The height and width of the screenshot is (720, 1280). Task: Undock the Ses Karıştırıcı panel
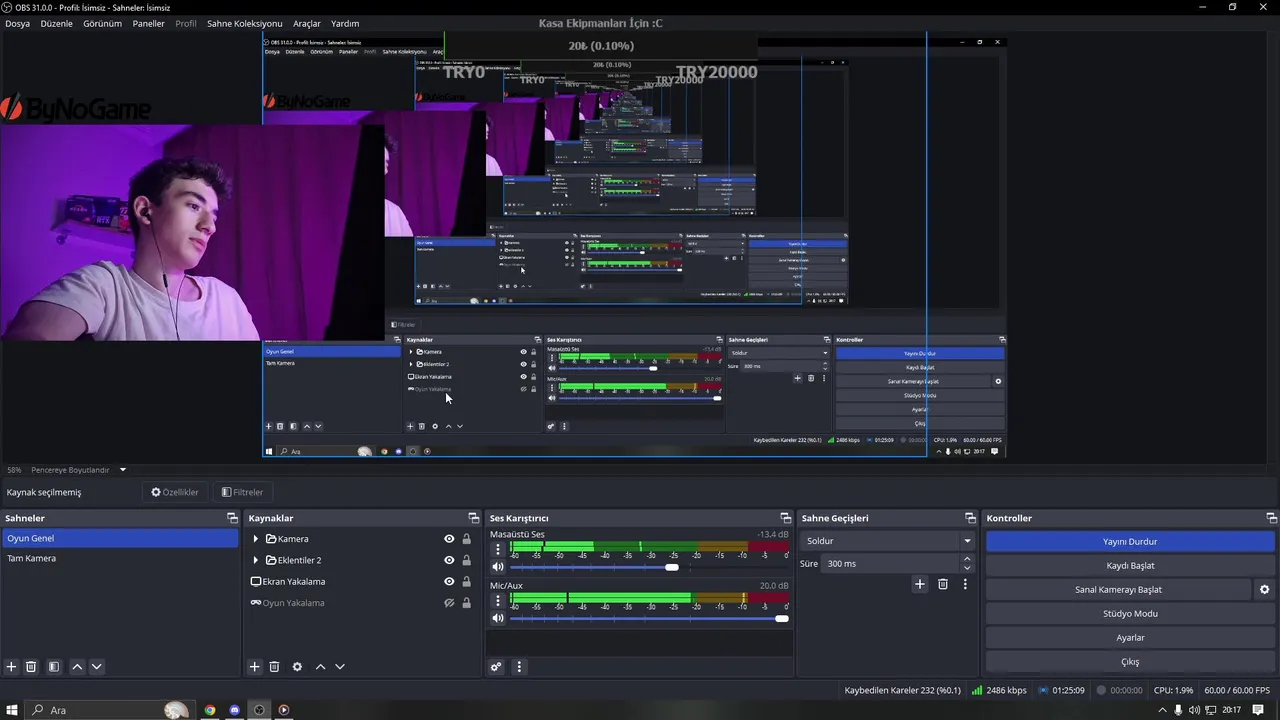click(x=785, y=518)
